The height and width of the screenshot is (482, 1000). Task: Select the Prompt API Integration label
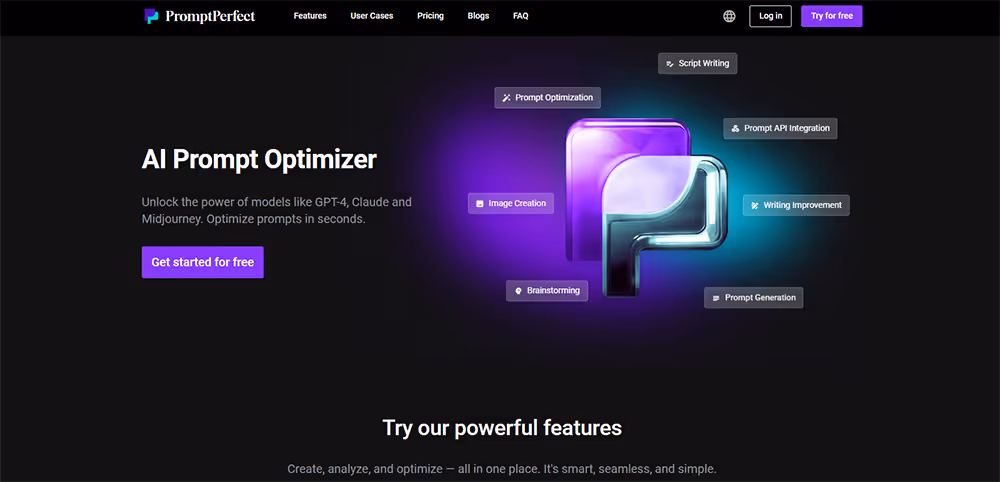tap(787, 128)
